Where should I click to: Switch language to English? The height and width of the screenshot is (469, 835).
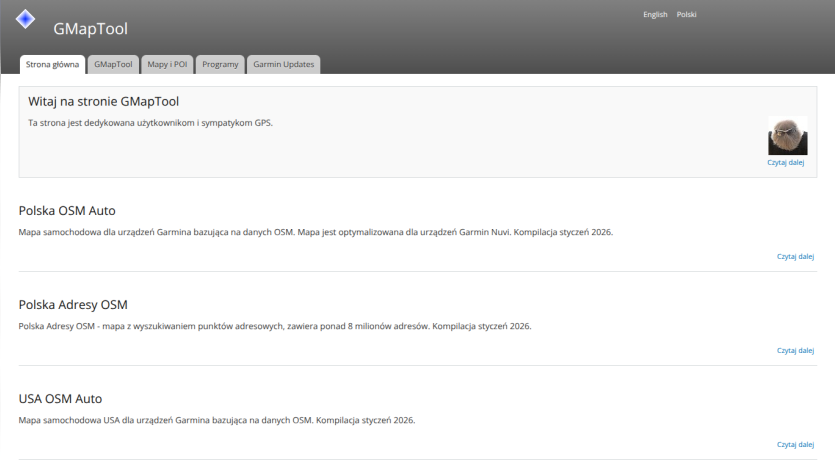[655, 14]
